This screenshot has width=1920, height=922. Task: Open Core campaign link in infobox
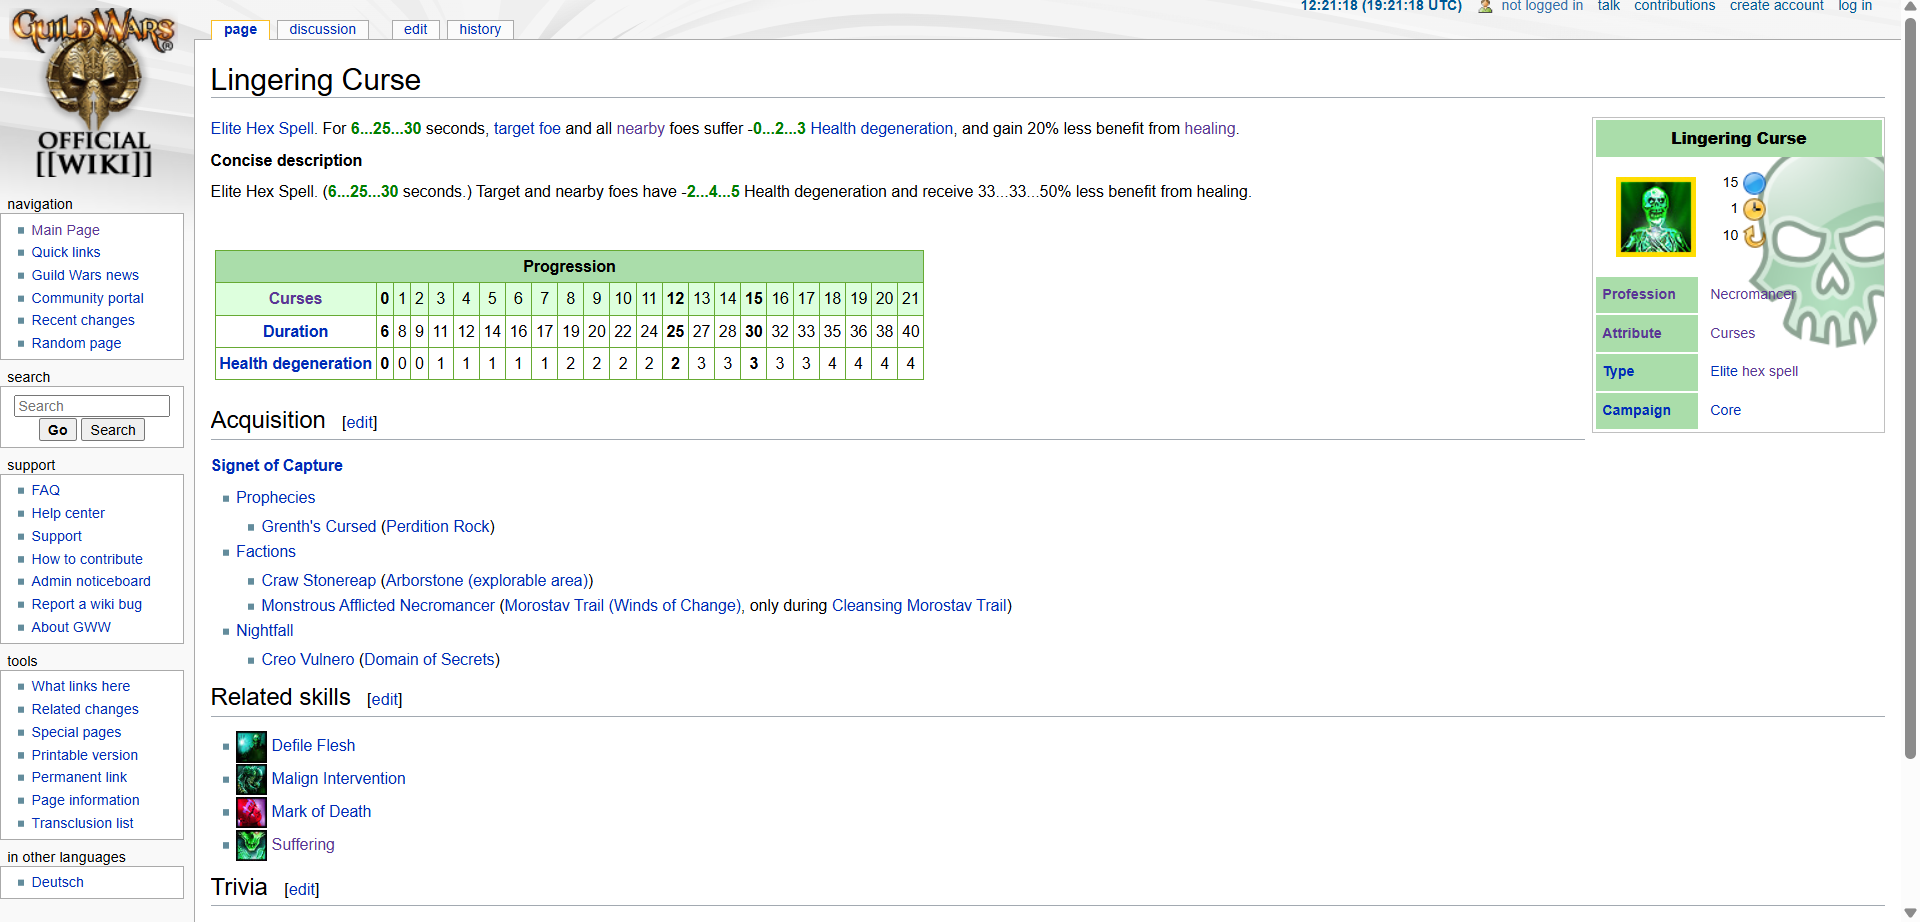1725,411
